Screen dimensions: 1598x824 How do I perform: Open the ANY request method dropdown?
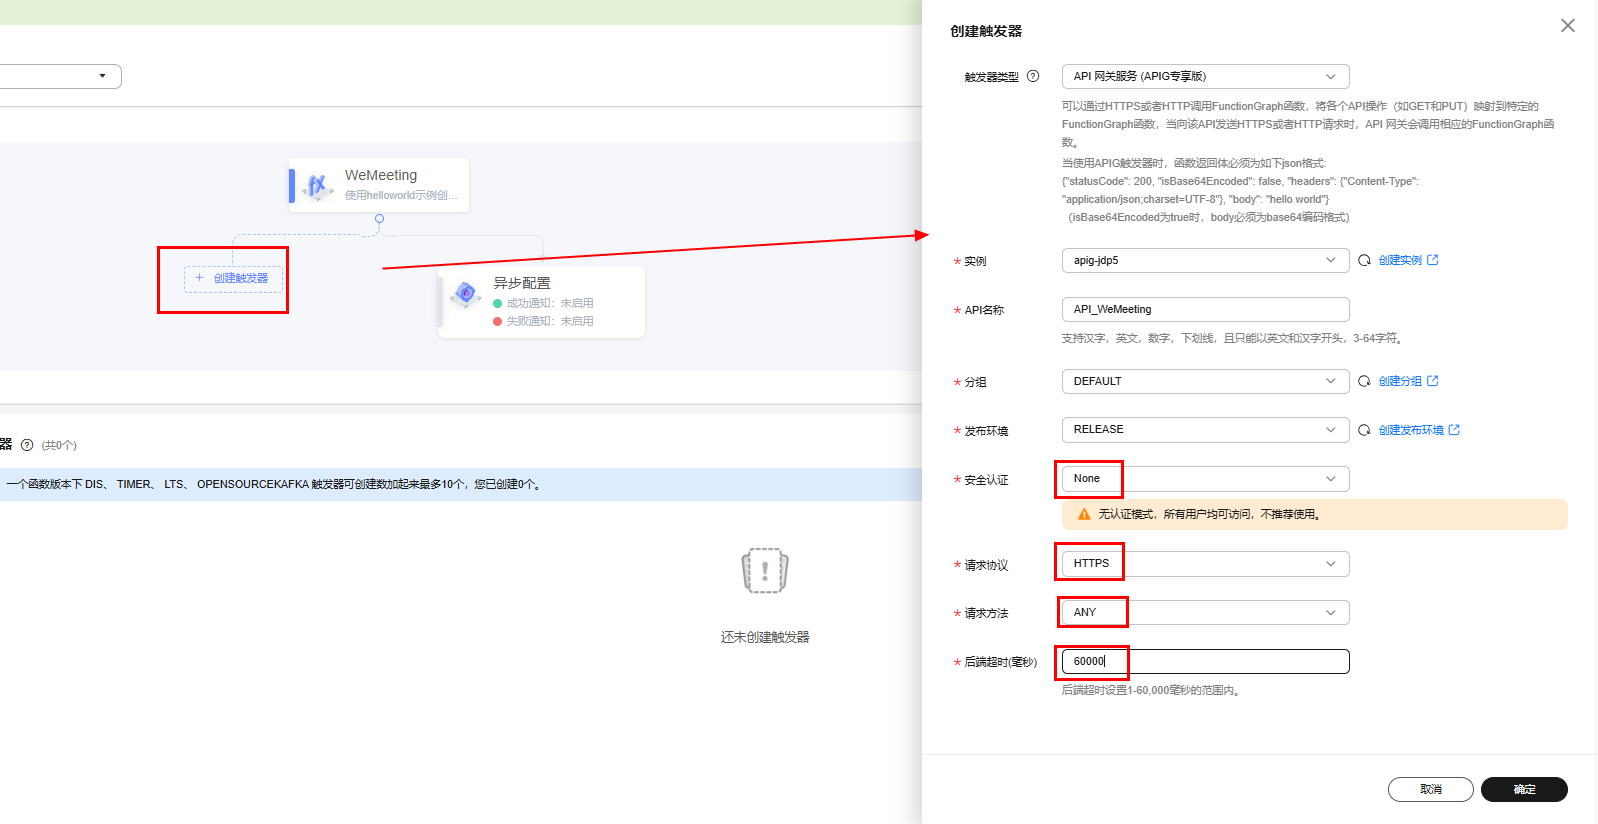pos(1204,612)
